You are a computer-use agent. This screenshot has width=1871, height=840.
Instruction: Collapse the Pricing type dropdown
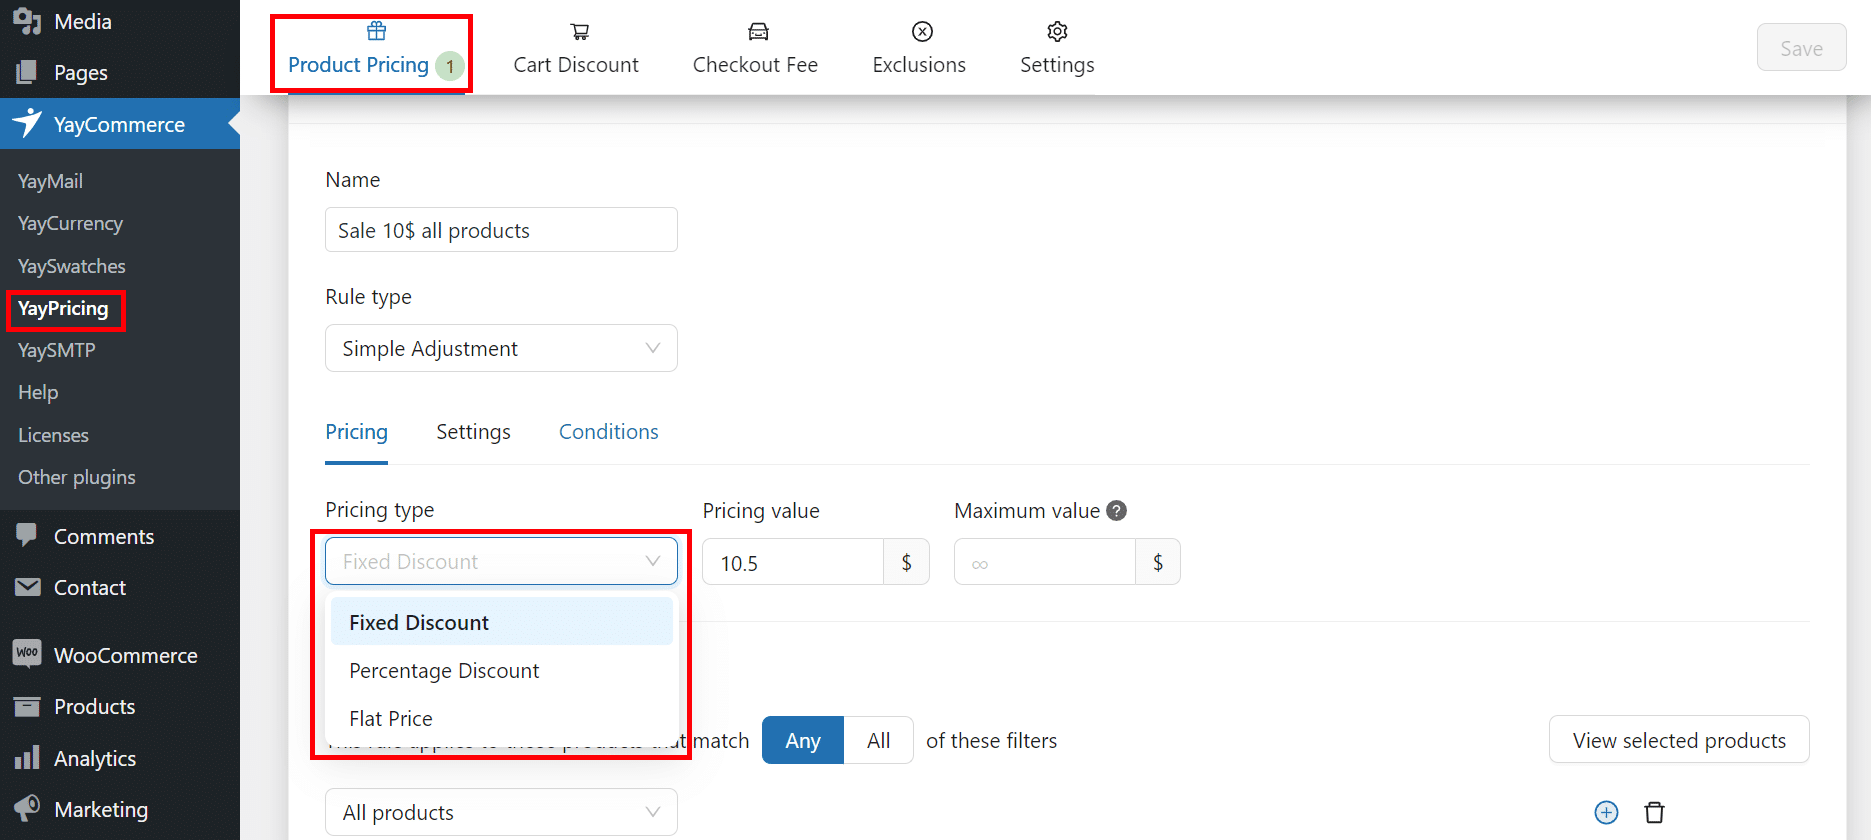point(501,561)
